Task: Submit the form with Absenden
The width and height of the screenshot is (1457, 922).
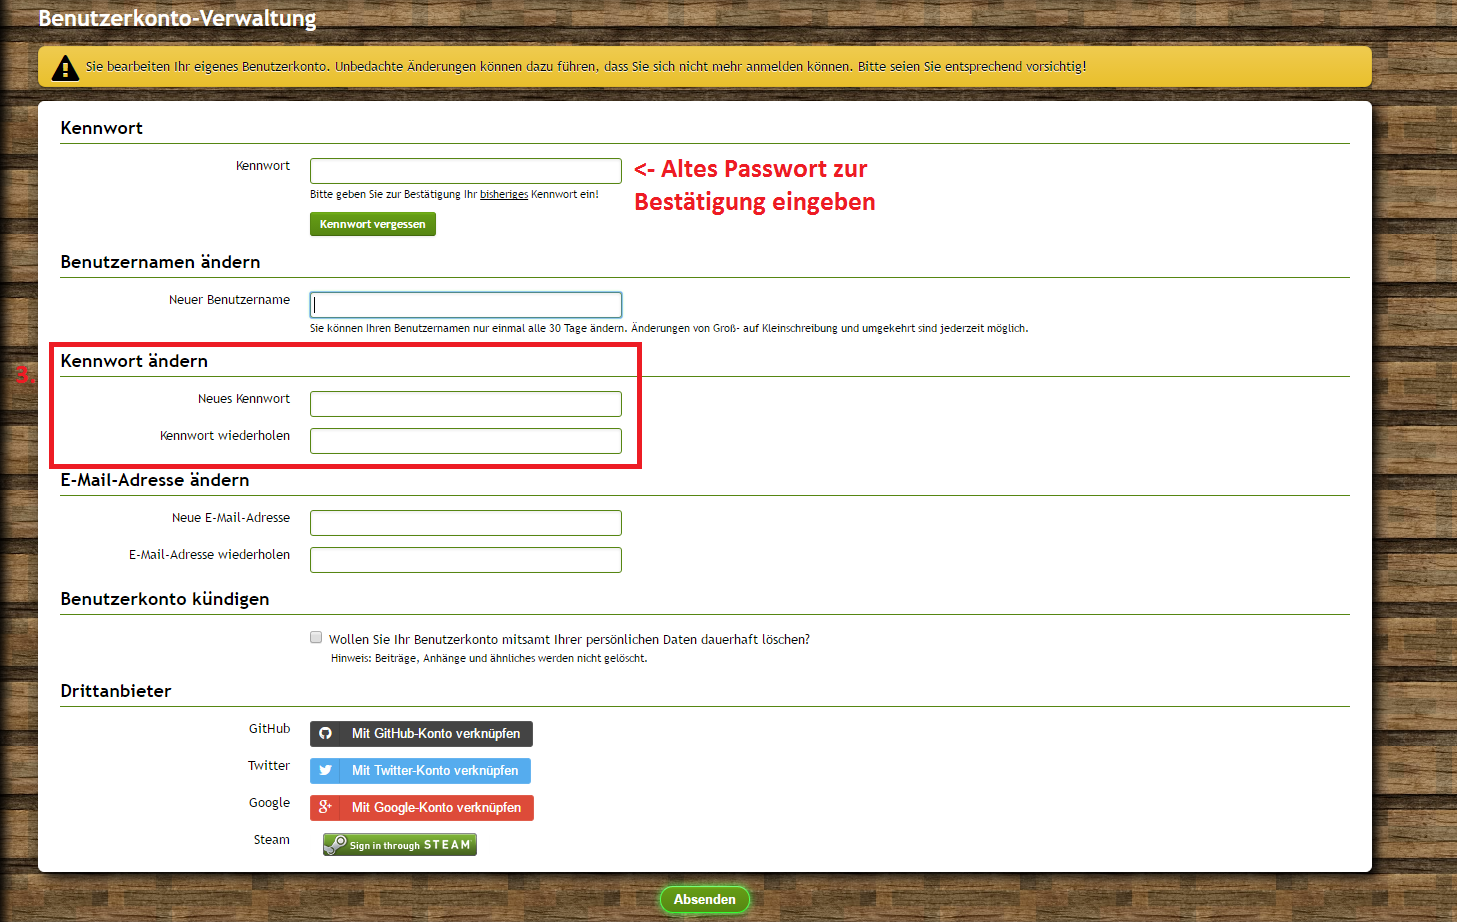Action: (704, 900)
